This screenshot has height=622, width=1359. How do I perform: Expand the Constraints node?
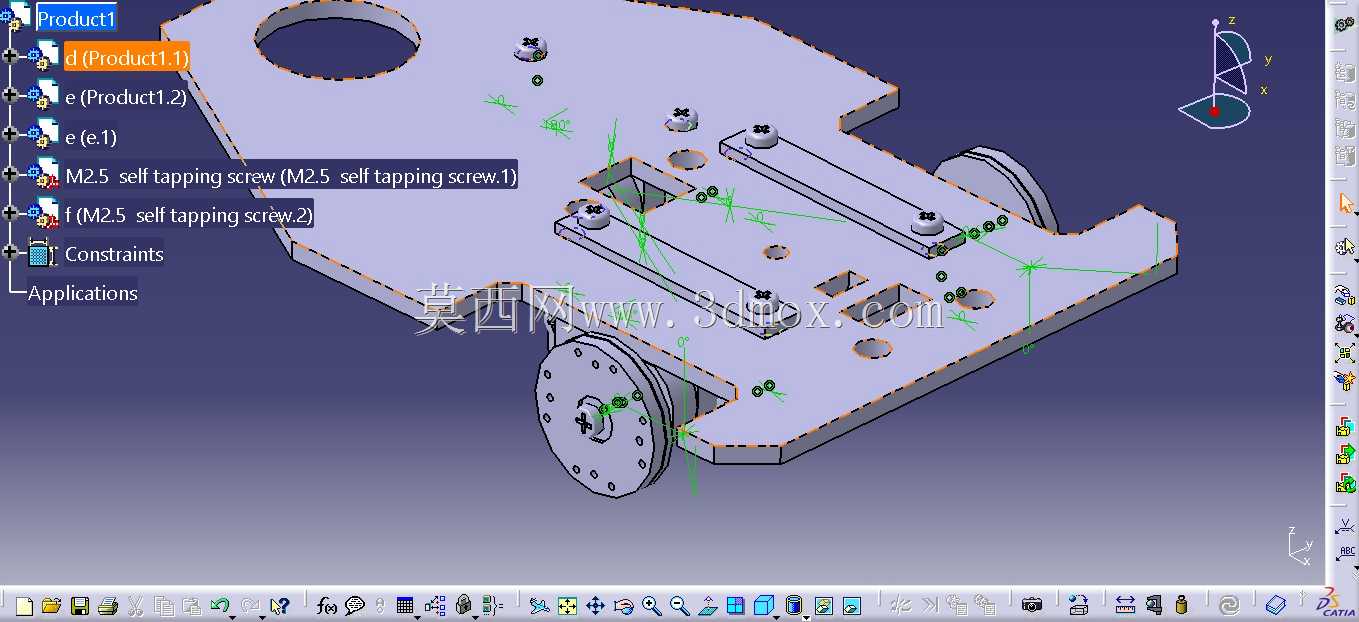(10, 252)
